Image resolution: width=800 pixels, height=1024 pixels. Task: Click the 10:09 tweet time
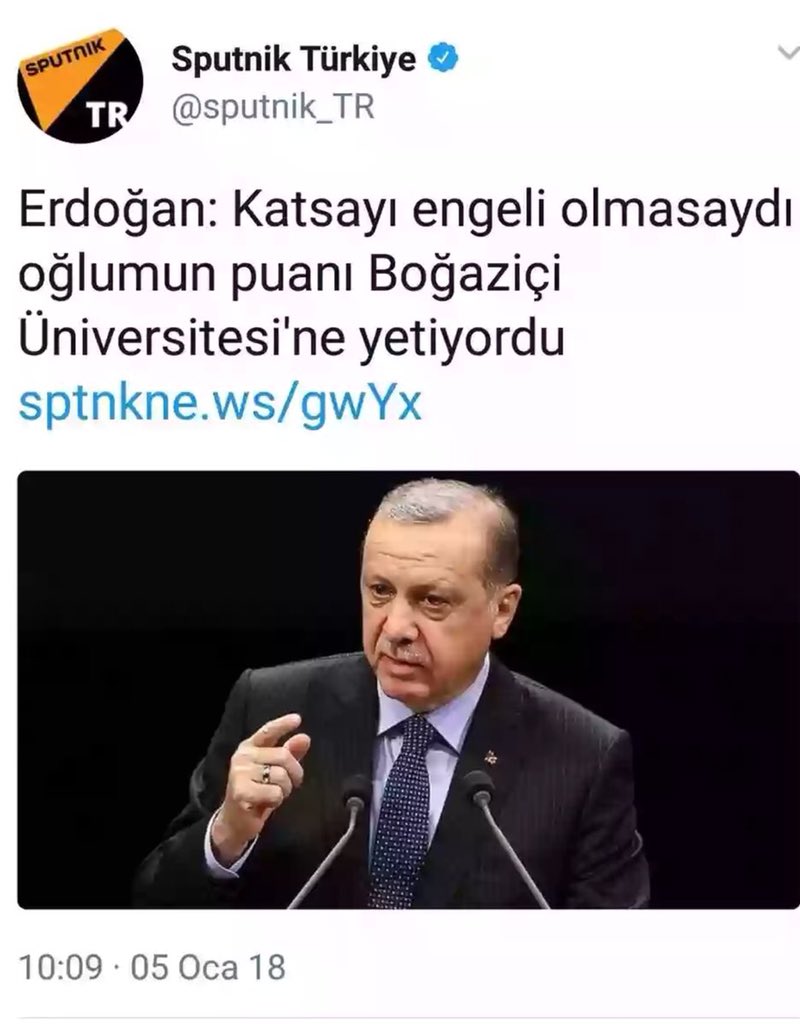click(61, 967)
